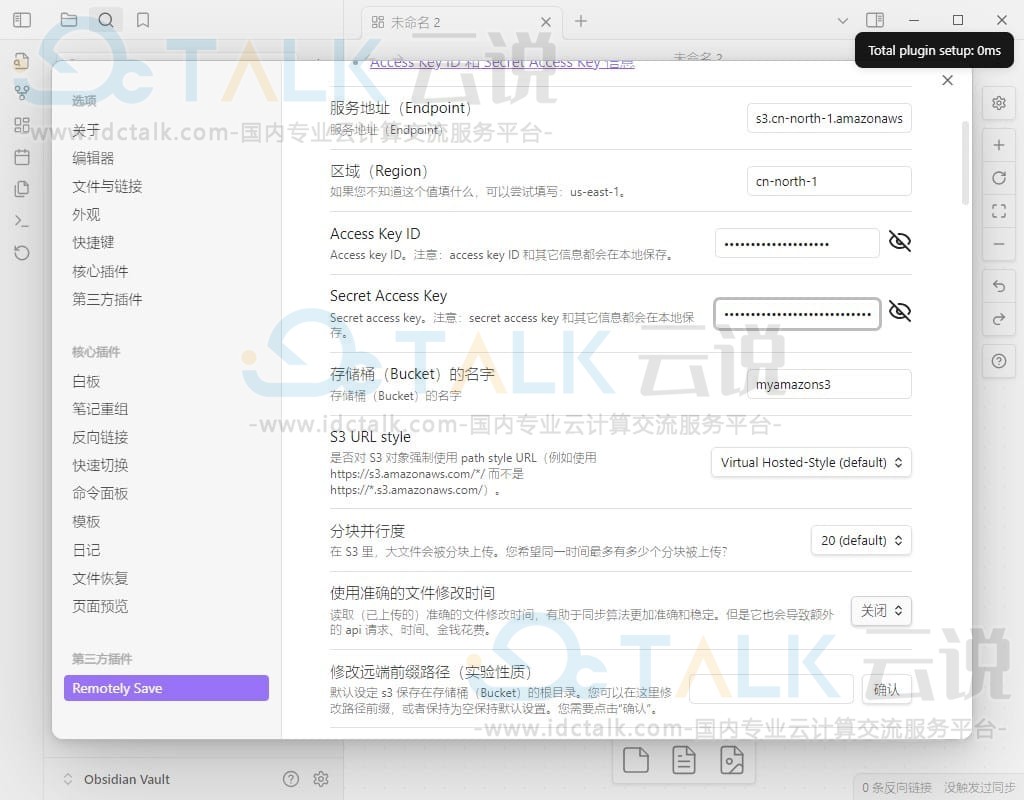
Task: Open the 文件与链接 settings section
Action: click(107, 186)
